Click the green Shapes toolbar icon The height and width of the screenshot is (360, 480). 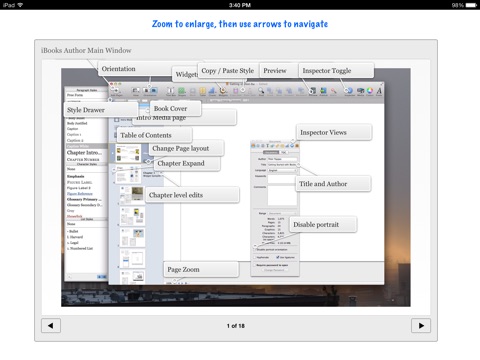[182, 90]
